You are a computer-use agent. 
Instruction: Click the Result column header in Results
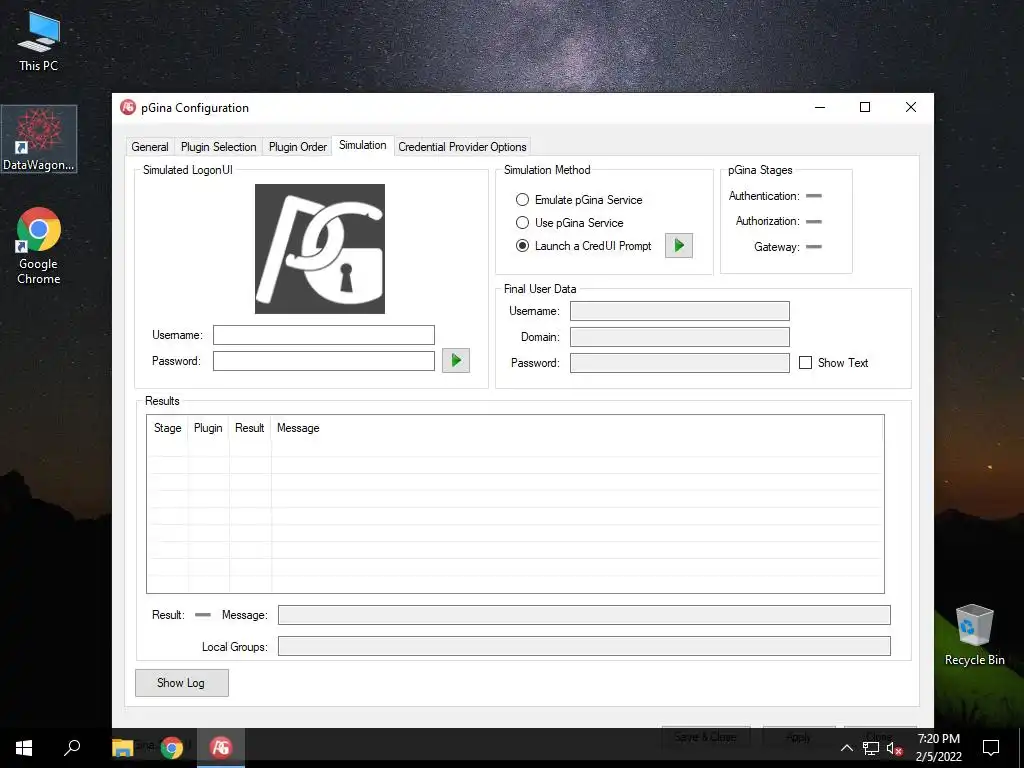[x=249, y=428]
